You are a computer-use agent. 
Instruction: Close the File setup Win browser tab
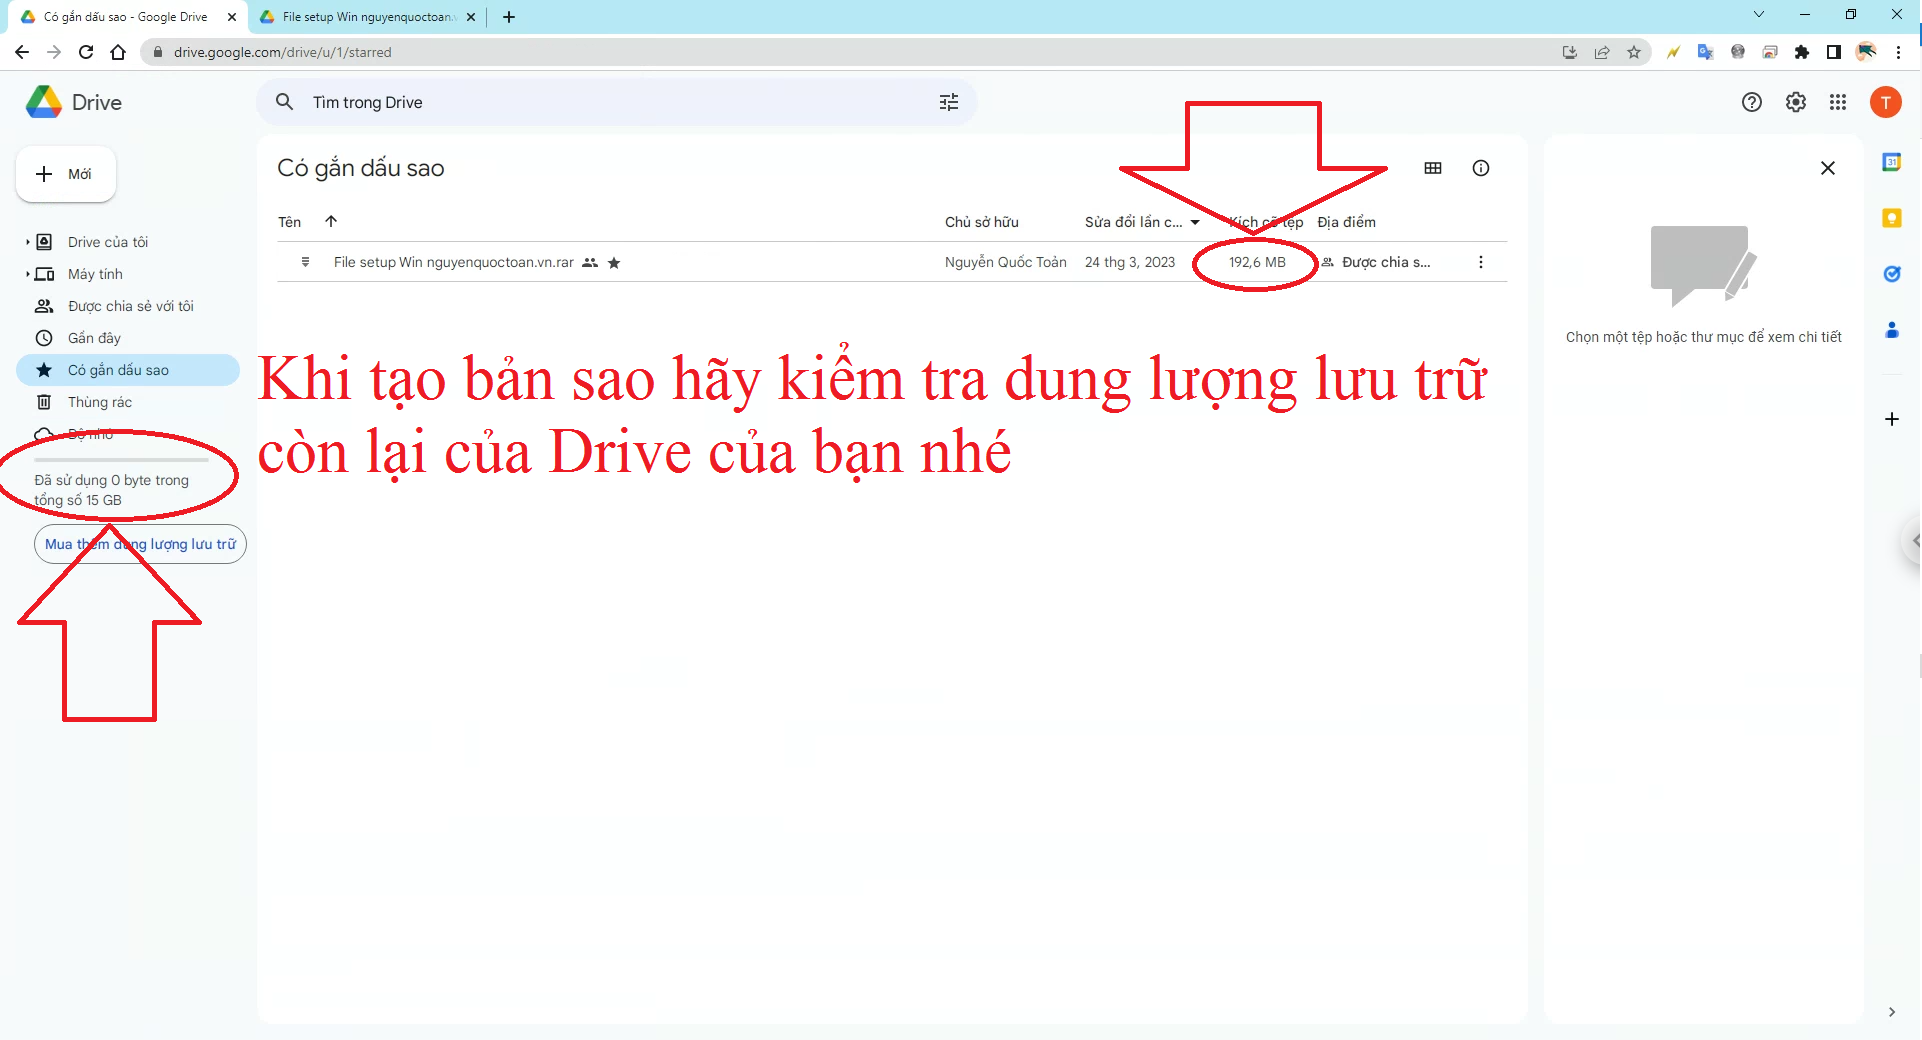(471, 17)
